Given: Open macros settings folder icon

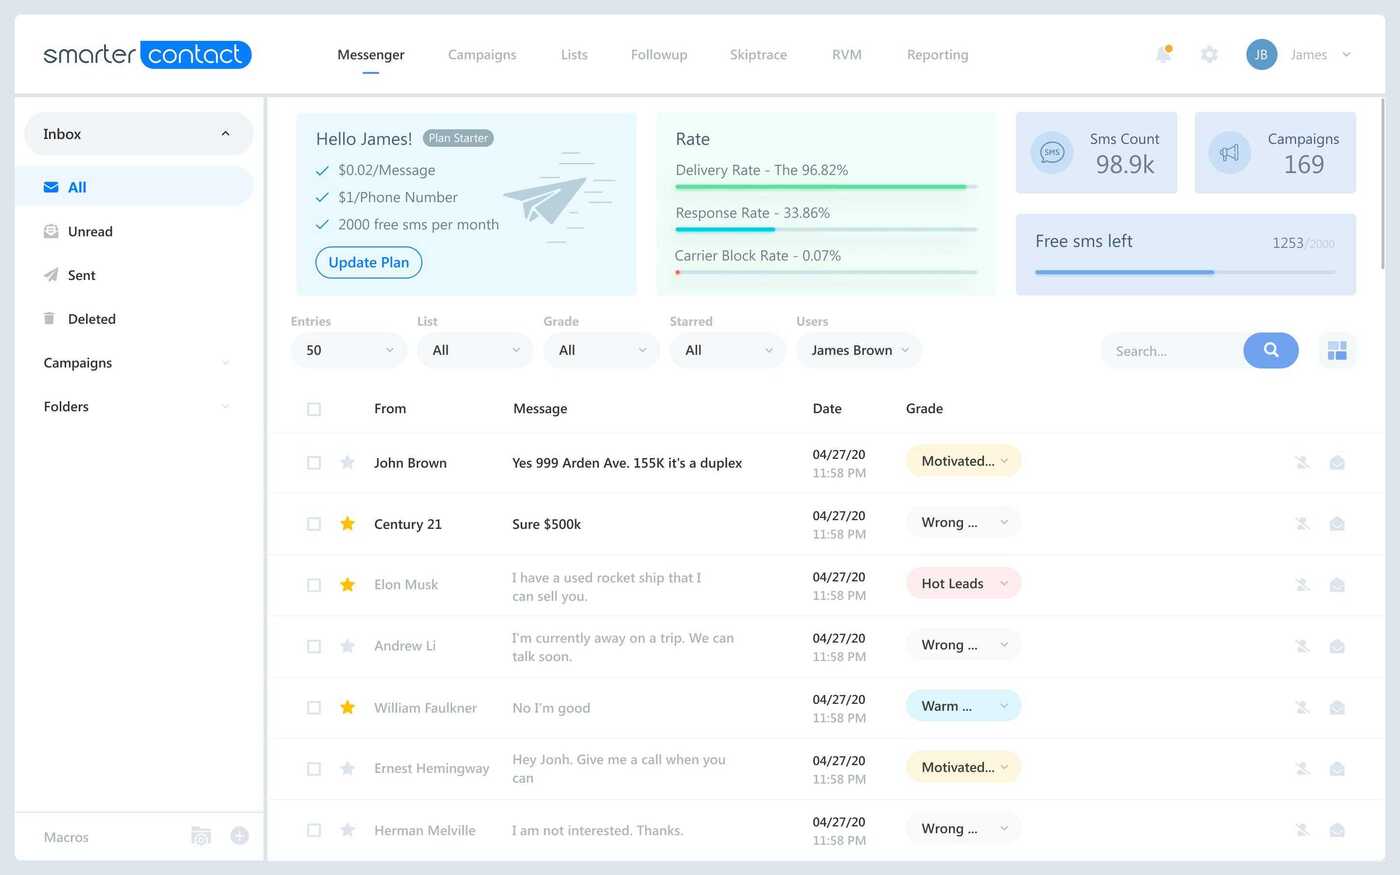Looking at the screenshot, I should [x=201, y=836].
